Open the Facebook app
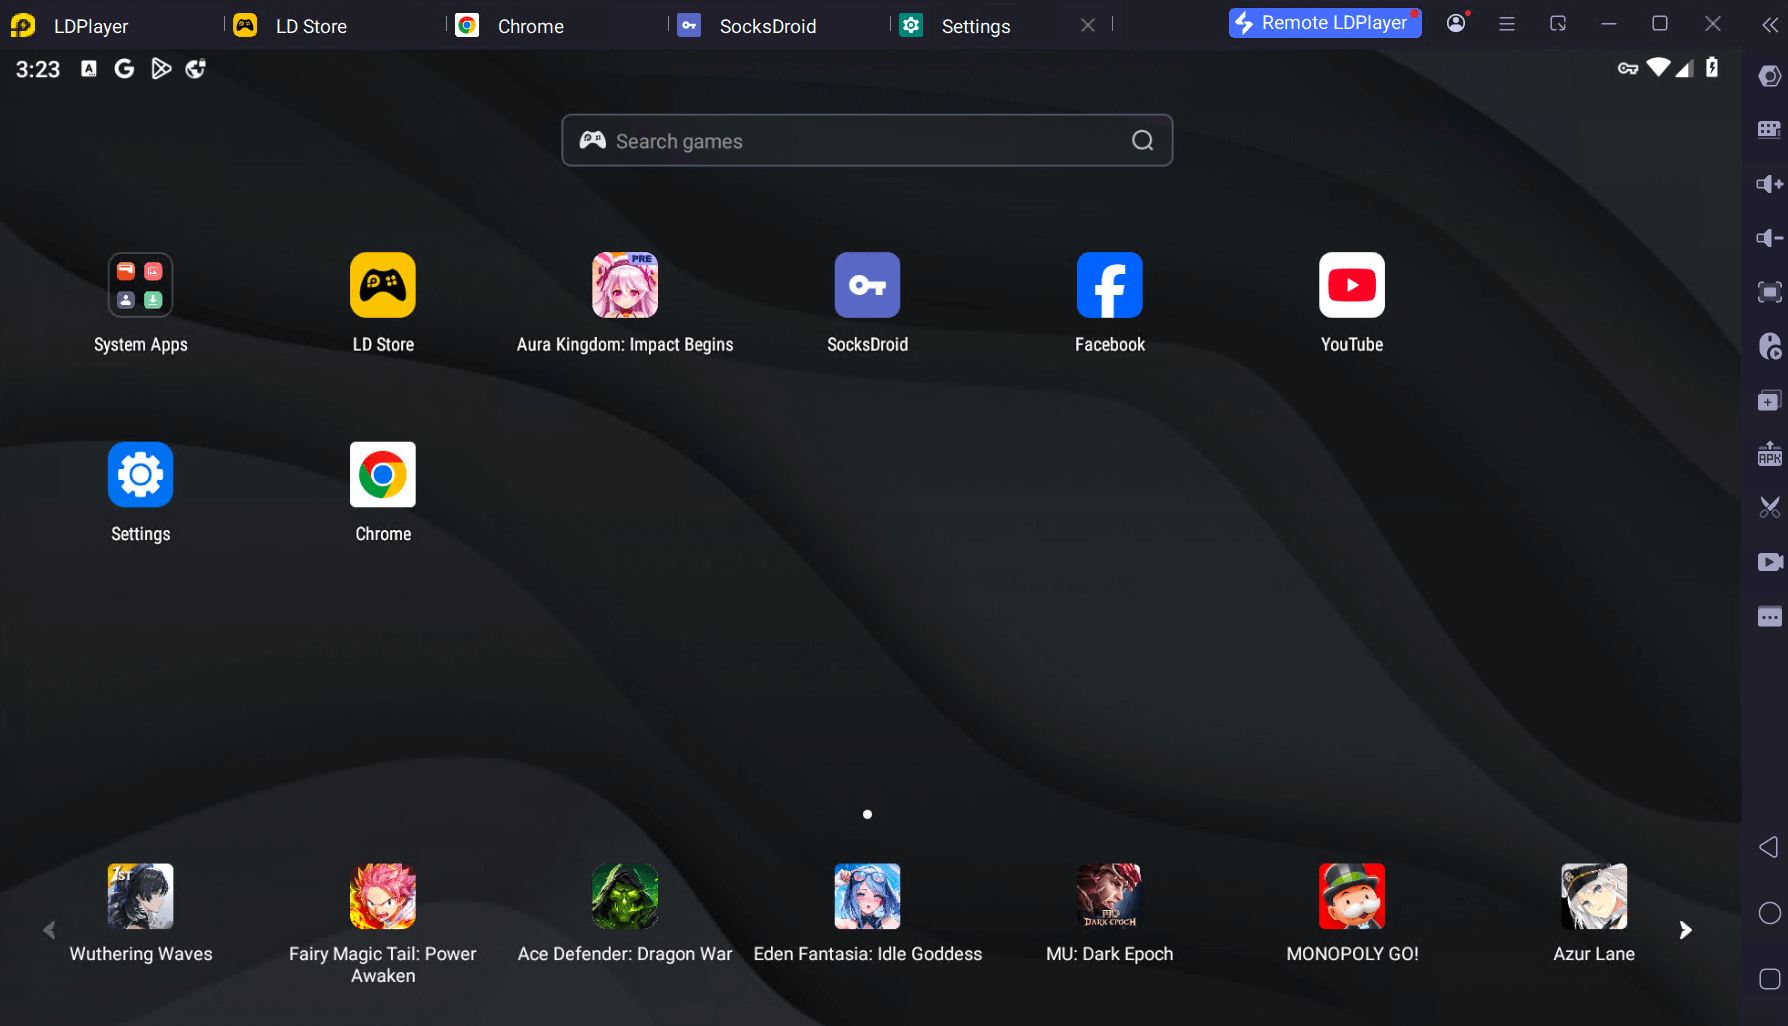Screen dimensions: 1788x1026 coord(1109,286)
